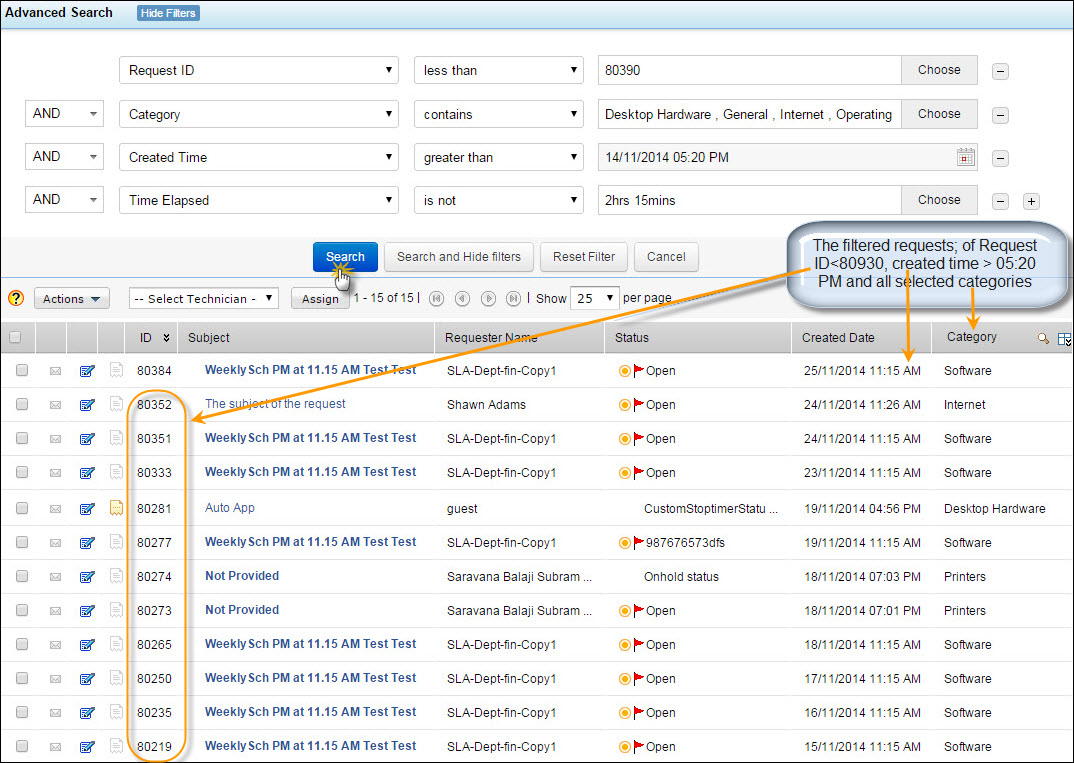Screen dimensions: 1074x763
Task: Change the Show 25 per page dropdown
Action: (x=595, y=299)
